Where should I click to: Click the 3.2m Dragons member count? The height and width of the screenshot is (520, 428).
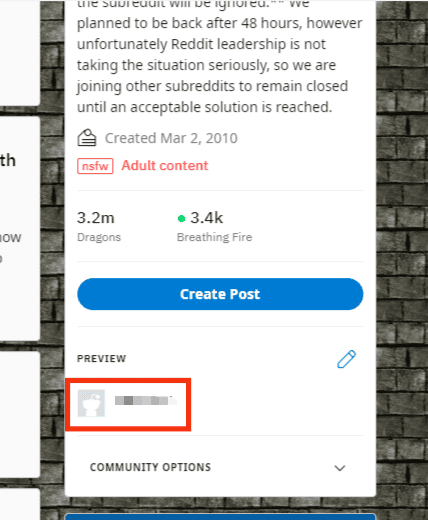point(99,226)
